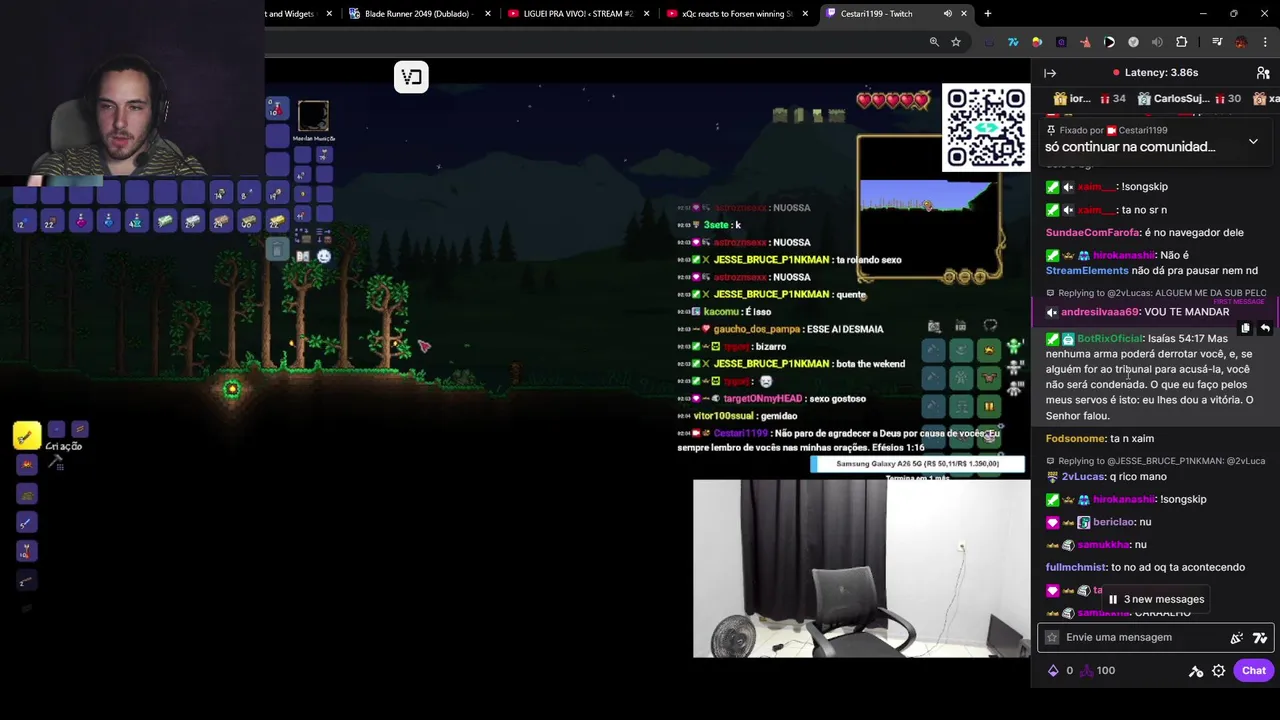Click the Terraria minimap on stream

(929, 208)
